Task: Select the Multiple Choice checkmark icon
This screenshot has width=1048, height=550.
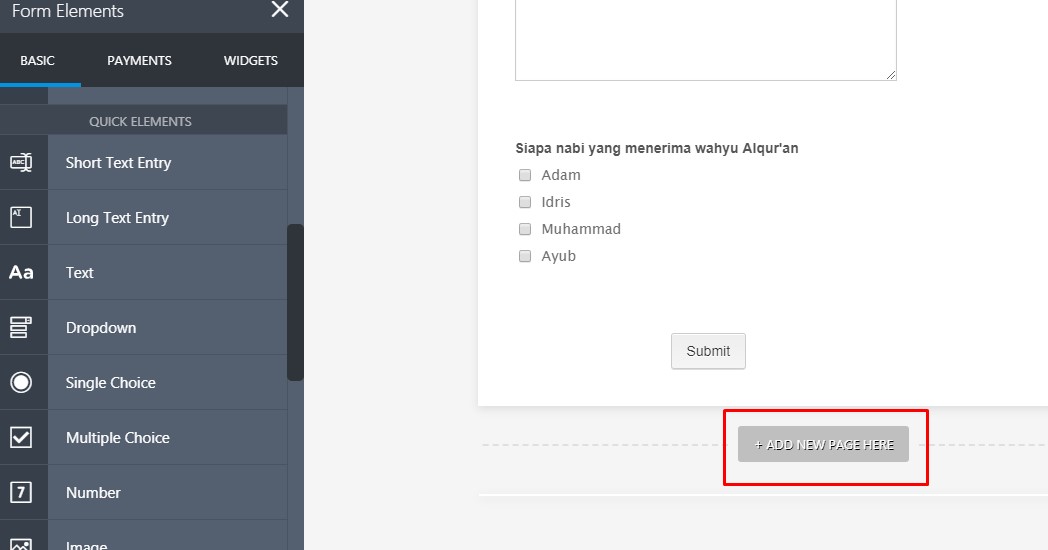Action: coord(21,438)
